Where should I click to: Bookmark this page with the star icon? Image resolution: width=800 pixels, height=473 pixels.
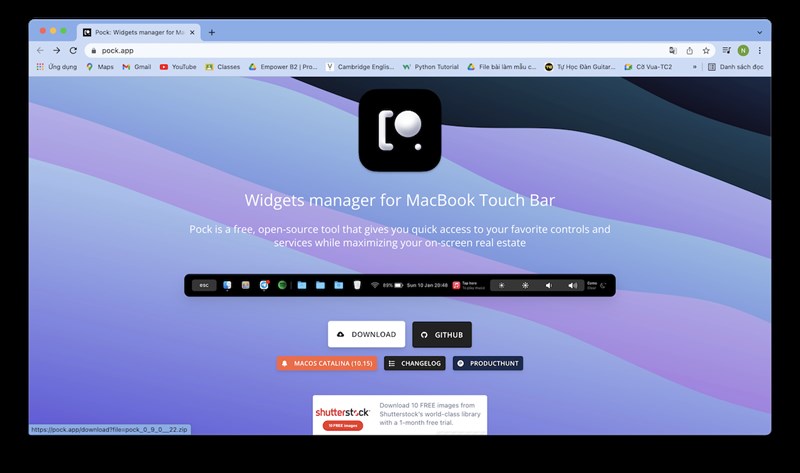tap(706, 51)
